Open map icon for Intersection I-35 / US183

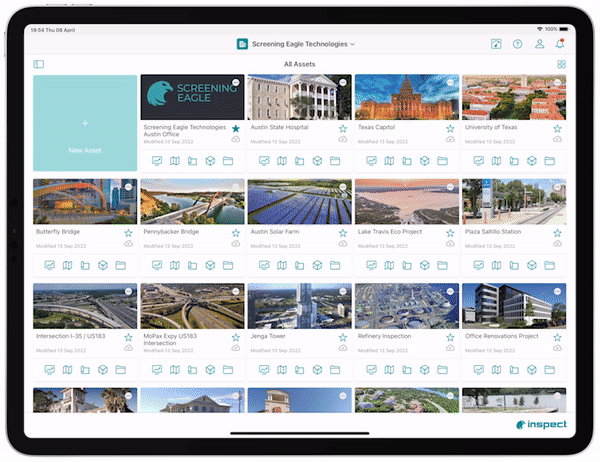[67, 370]
